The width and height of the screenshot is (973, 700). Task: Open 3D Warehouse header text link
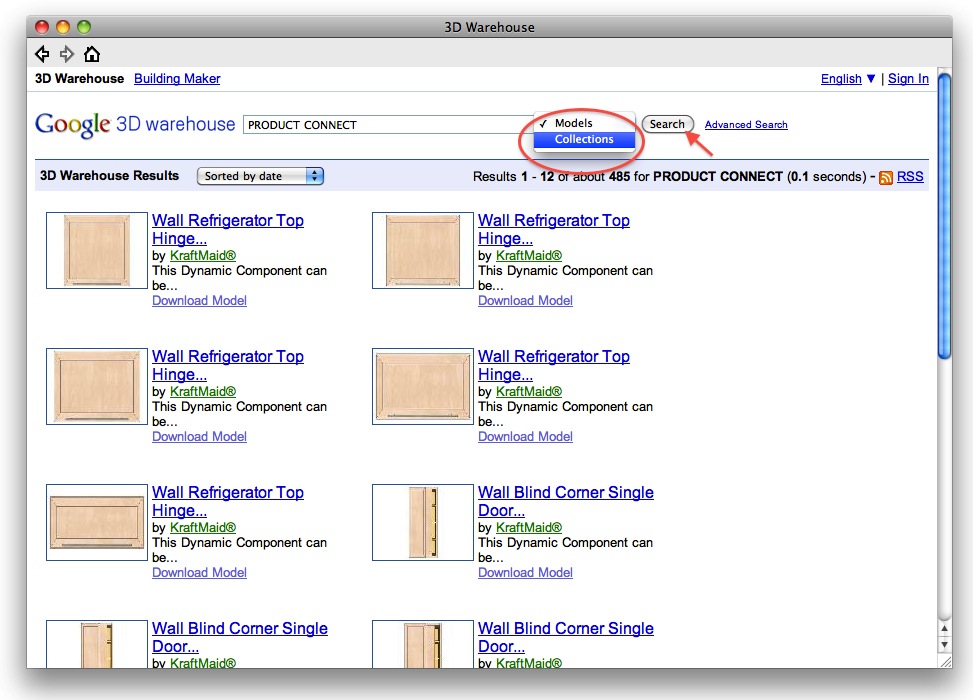tap(79, 79)
